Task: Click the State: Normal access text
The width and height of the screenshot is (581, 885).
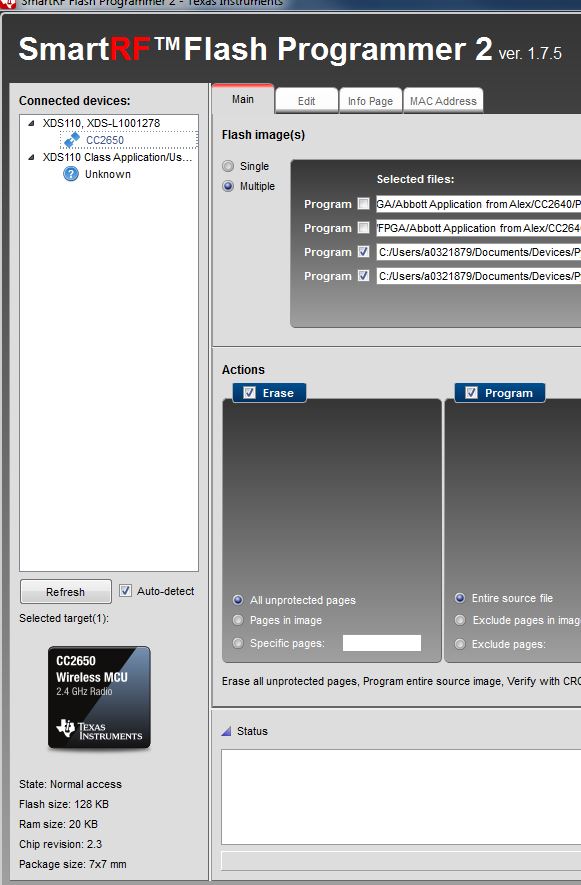Action: 71,785
